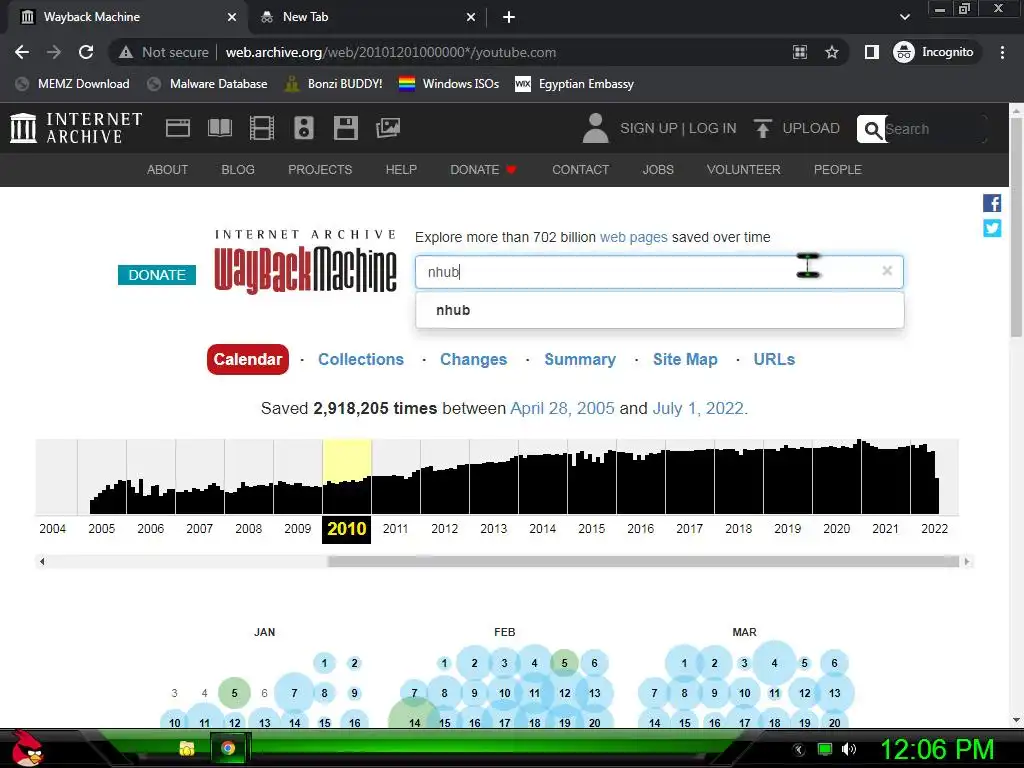
Task: Click the LOG IN link
Action: point(712,128)
